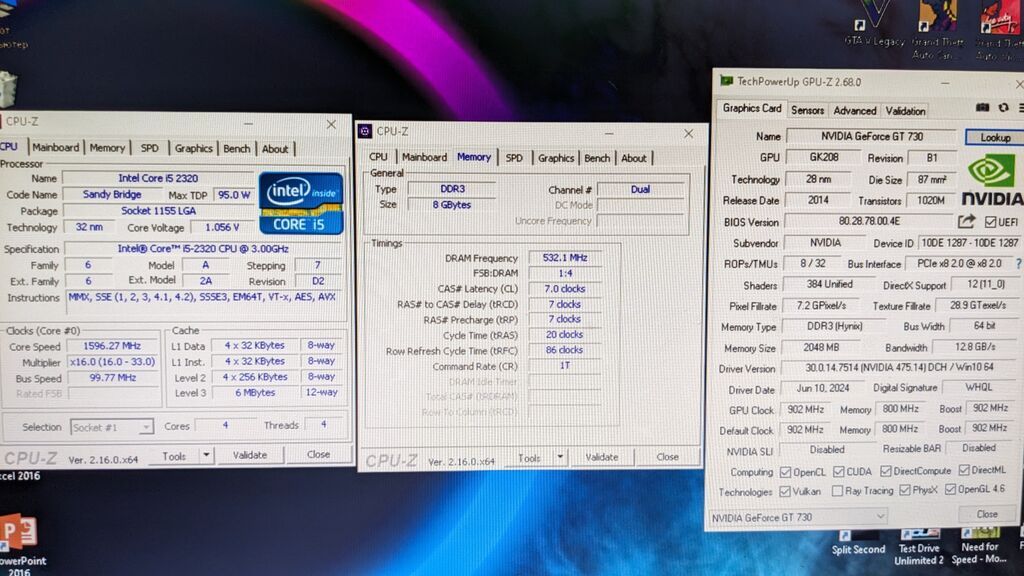Click Tools button in Memory CPU-Z window
The image size is (1024, 576).
[x=529, y=458]
